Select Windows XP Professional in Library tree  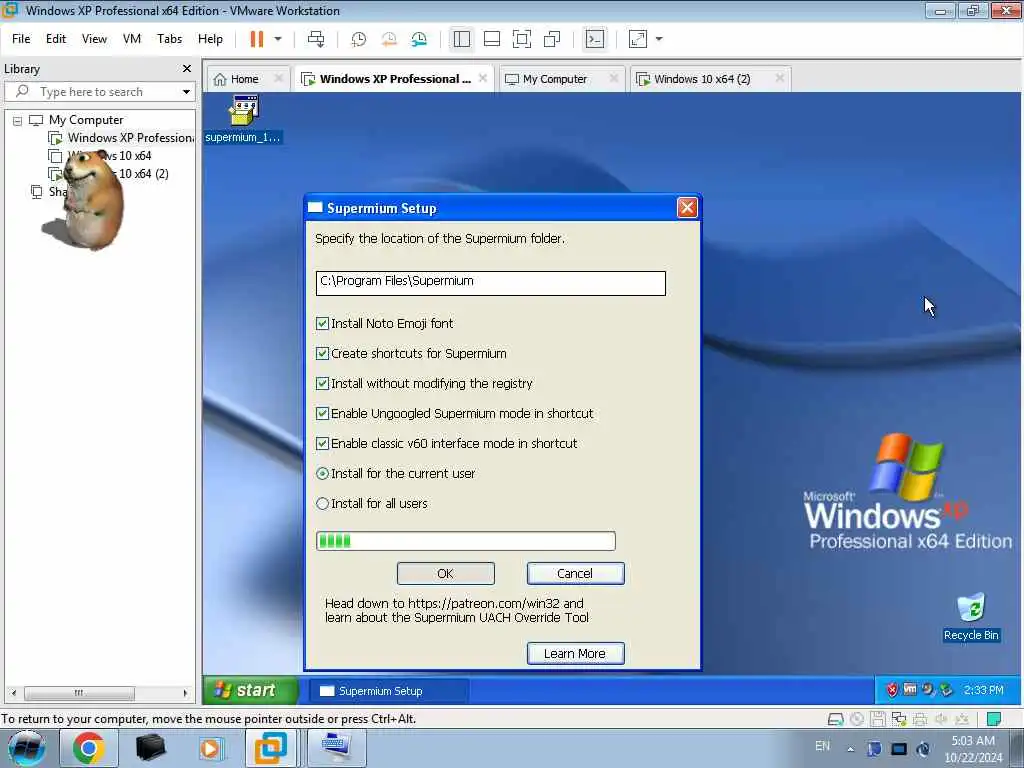tap(130, 138)
